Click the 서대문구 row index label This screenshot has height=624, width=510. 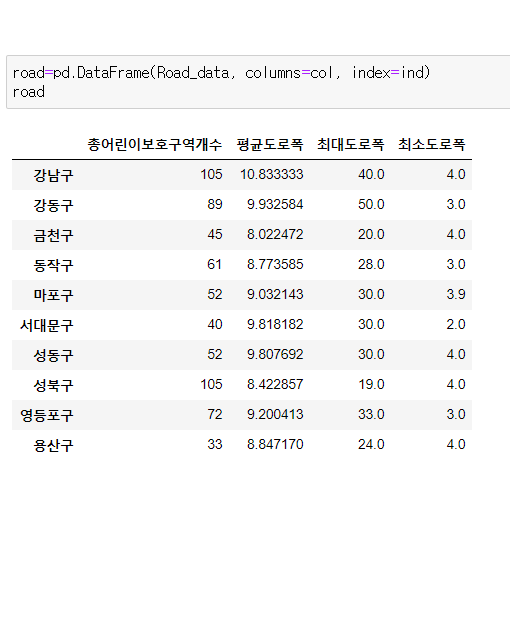47,325
